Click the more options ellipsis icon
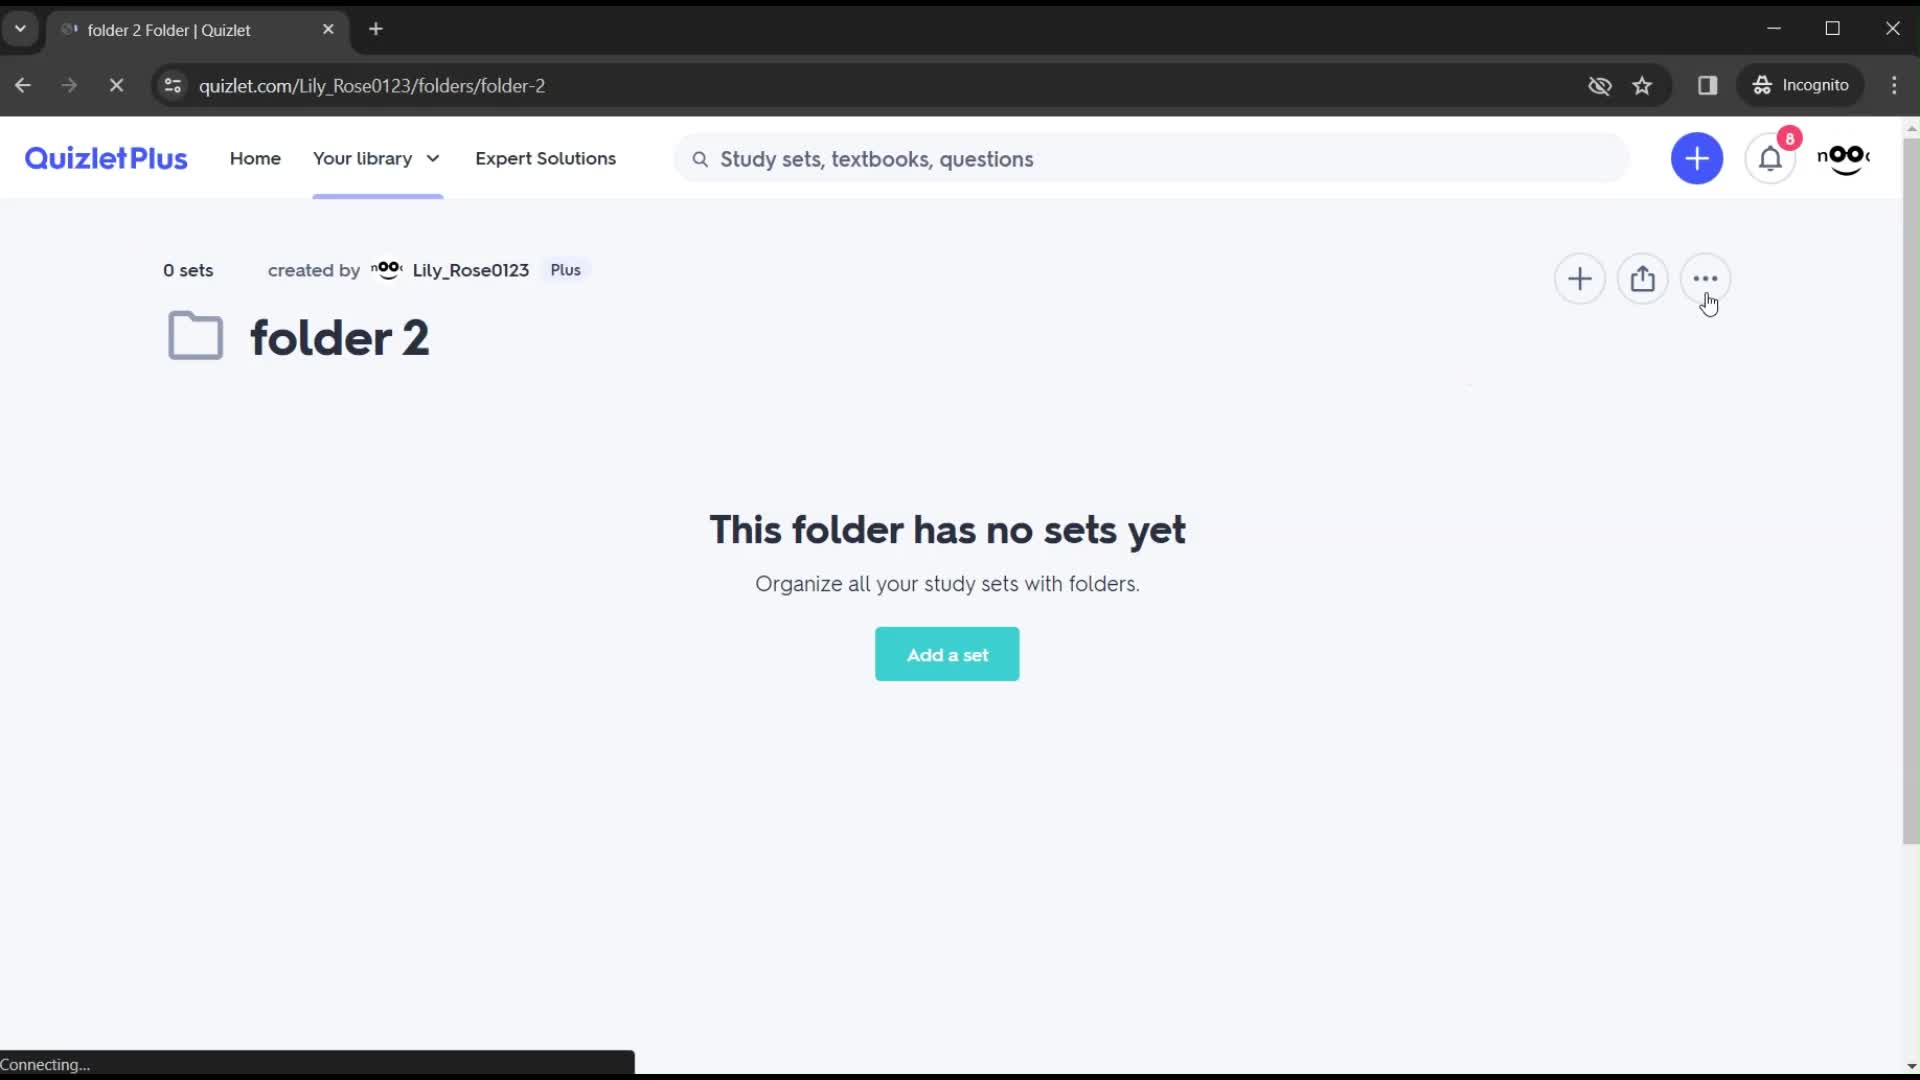The image size is (1920, 1080). click(1705, 280)
